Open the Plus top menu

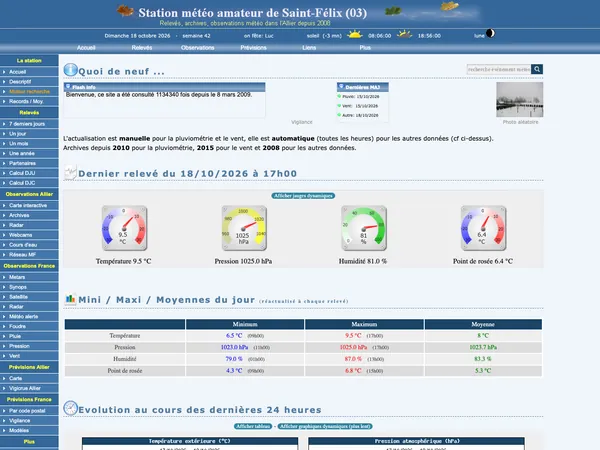[x=365, y=48]
